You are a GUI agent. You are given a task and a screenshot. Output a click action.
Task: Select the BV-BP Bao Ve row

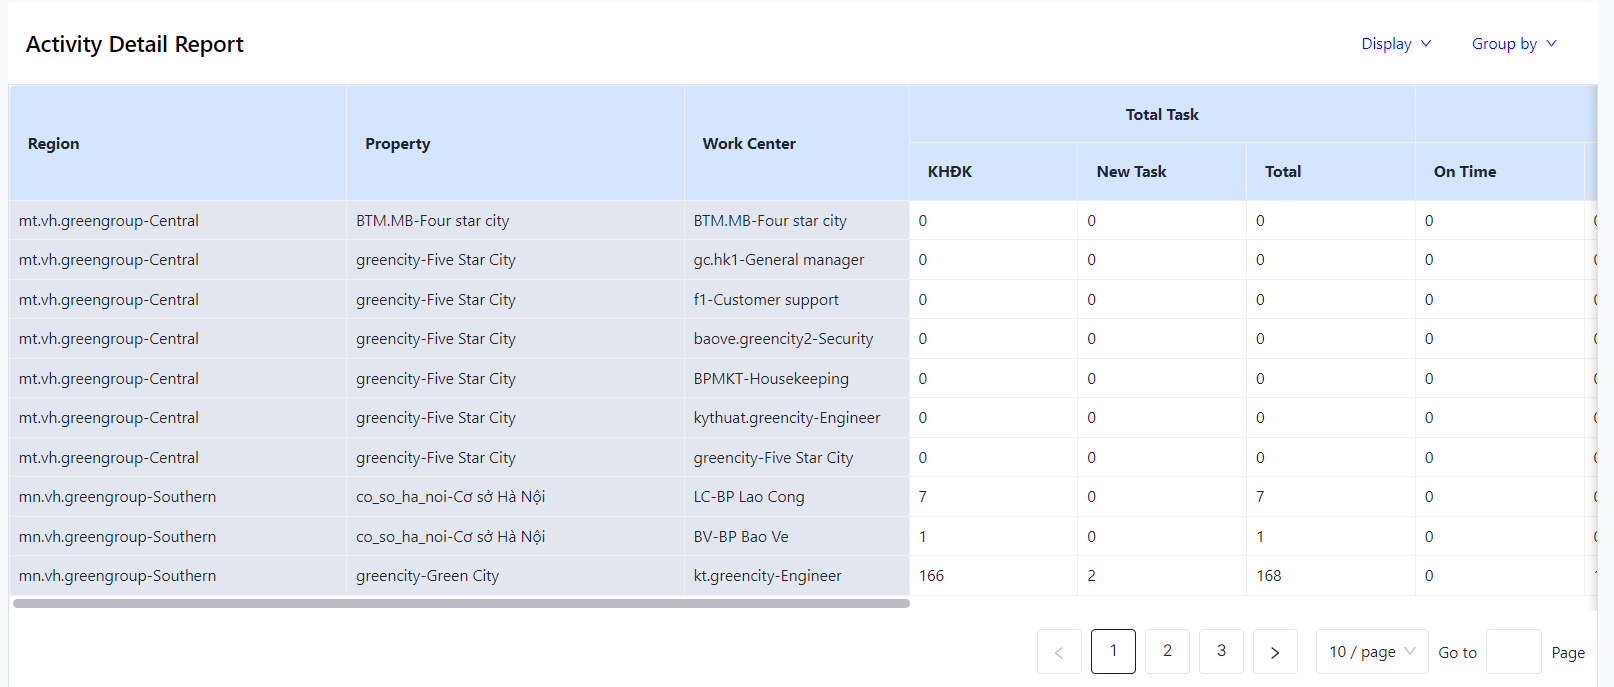tap(741, 537)
